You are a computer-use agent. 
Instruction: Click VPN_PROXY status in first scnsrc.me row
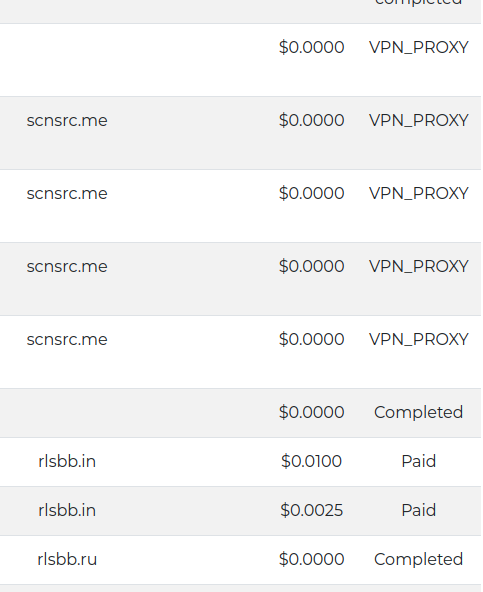[418, 120]
